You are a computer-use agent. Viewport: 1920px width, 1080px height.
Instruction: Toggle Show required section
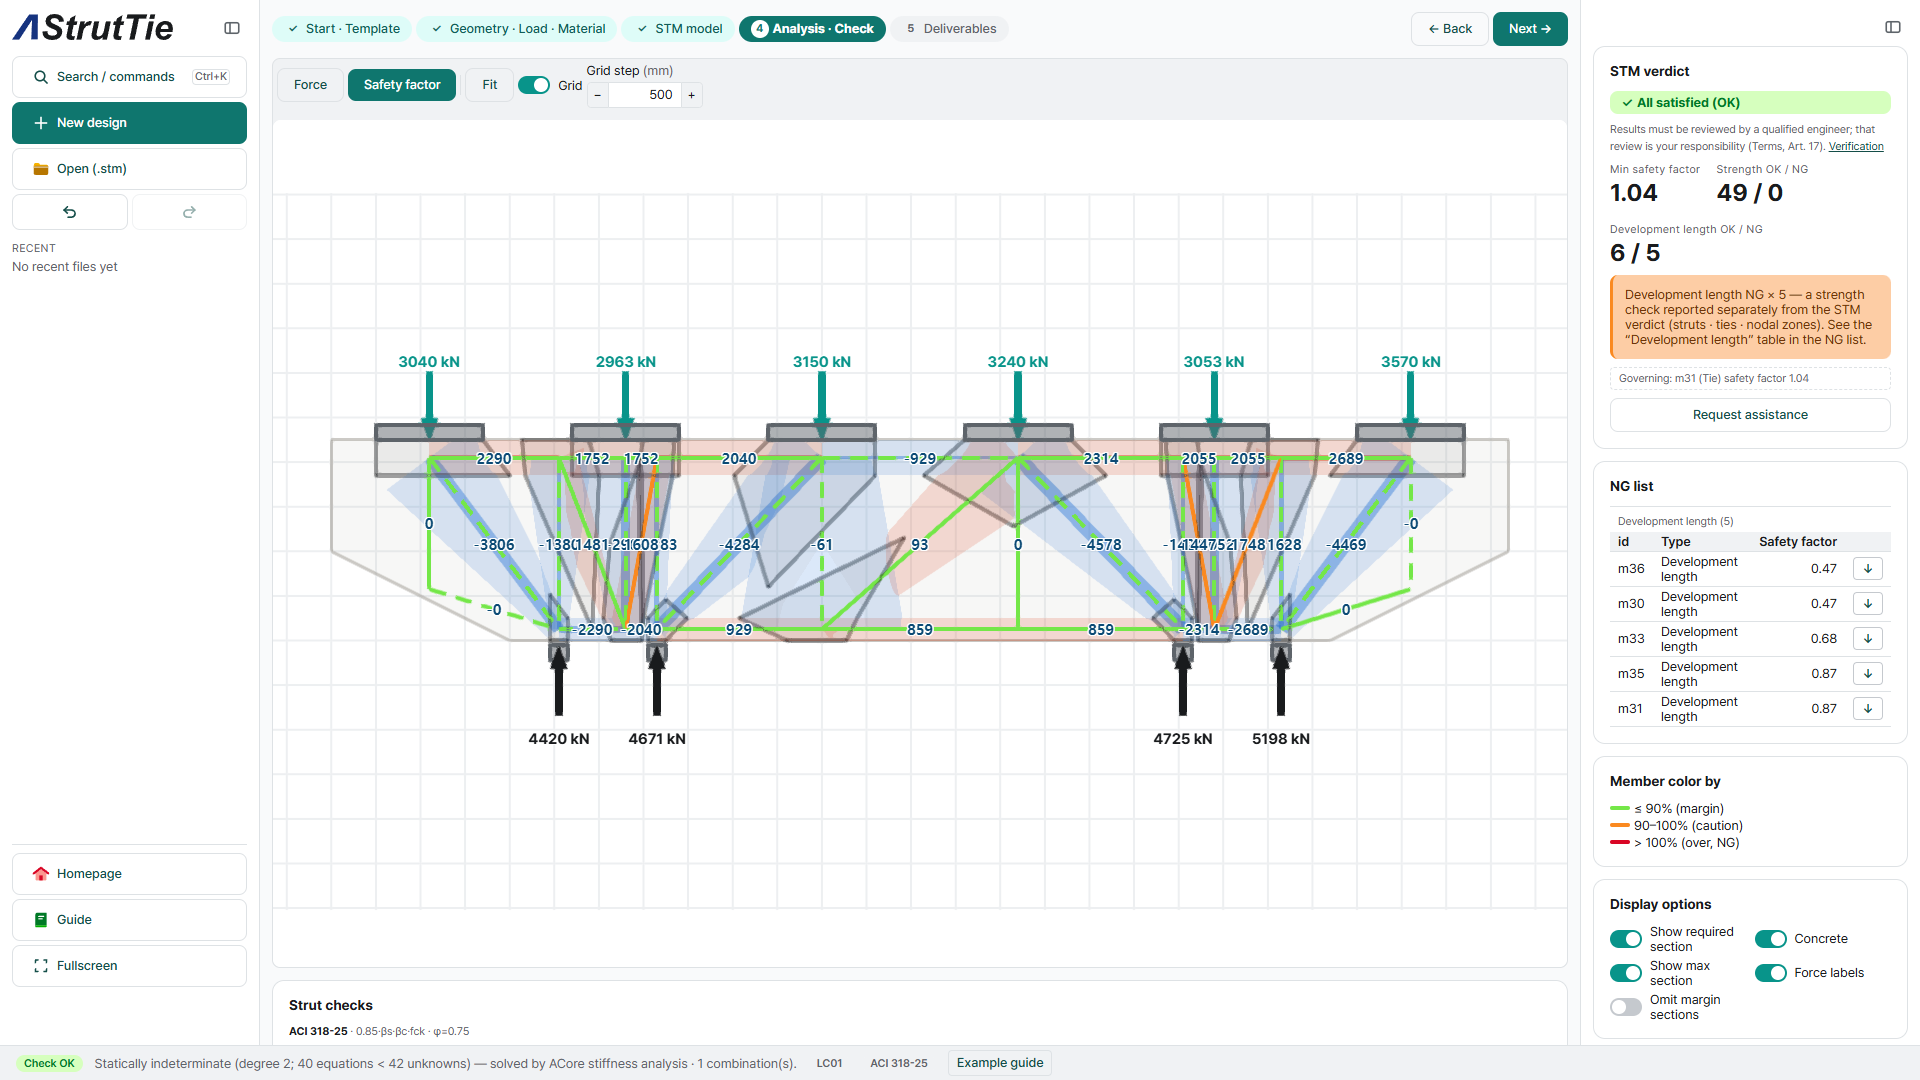pos(1626,939)
